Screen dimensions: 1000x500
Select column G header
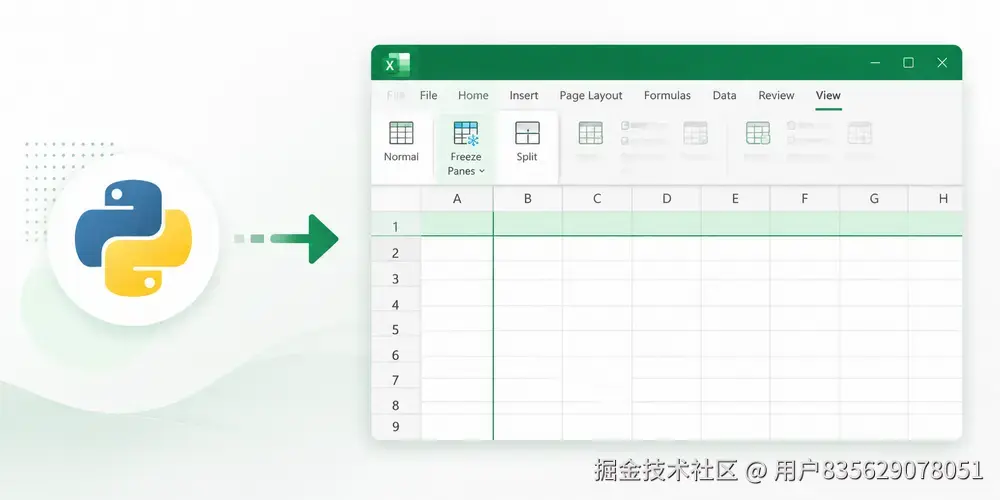point(874,199)
